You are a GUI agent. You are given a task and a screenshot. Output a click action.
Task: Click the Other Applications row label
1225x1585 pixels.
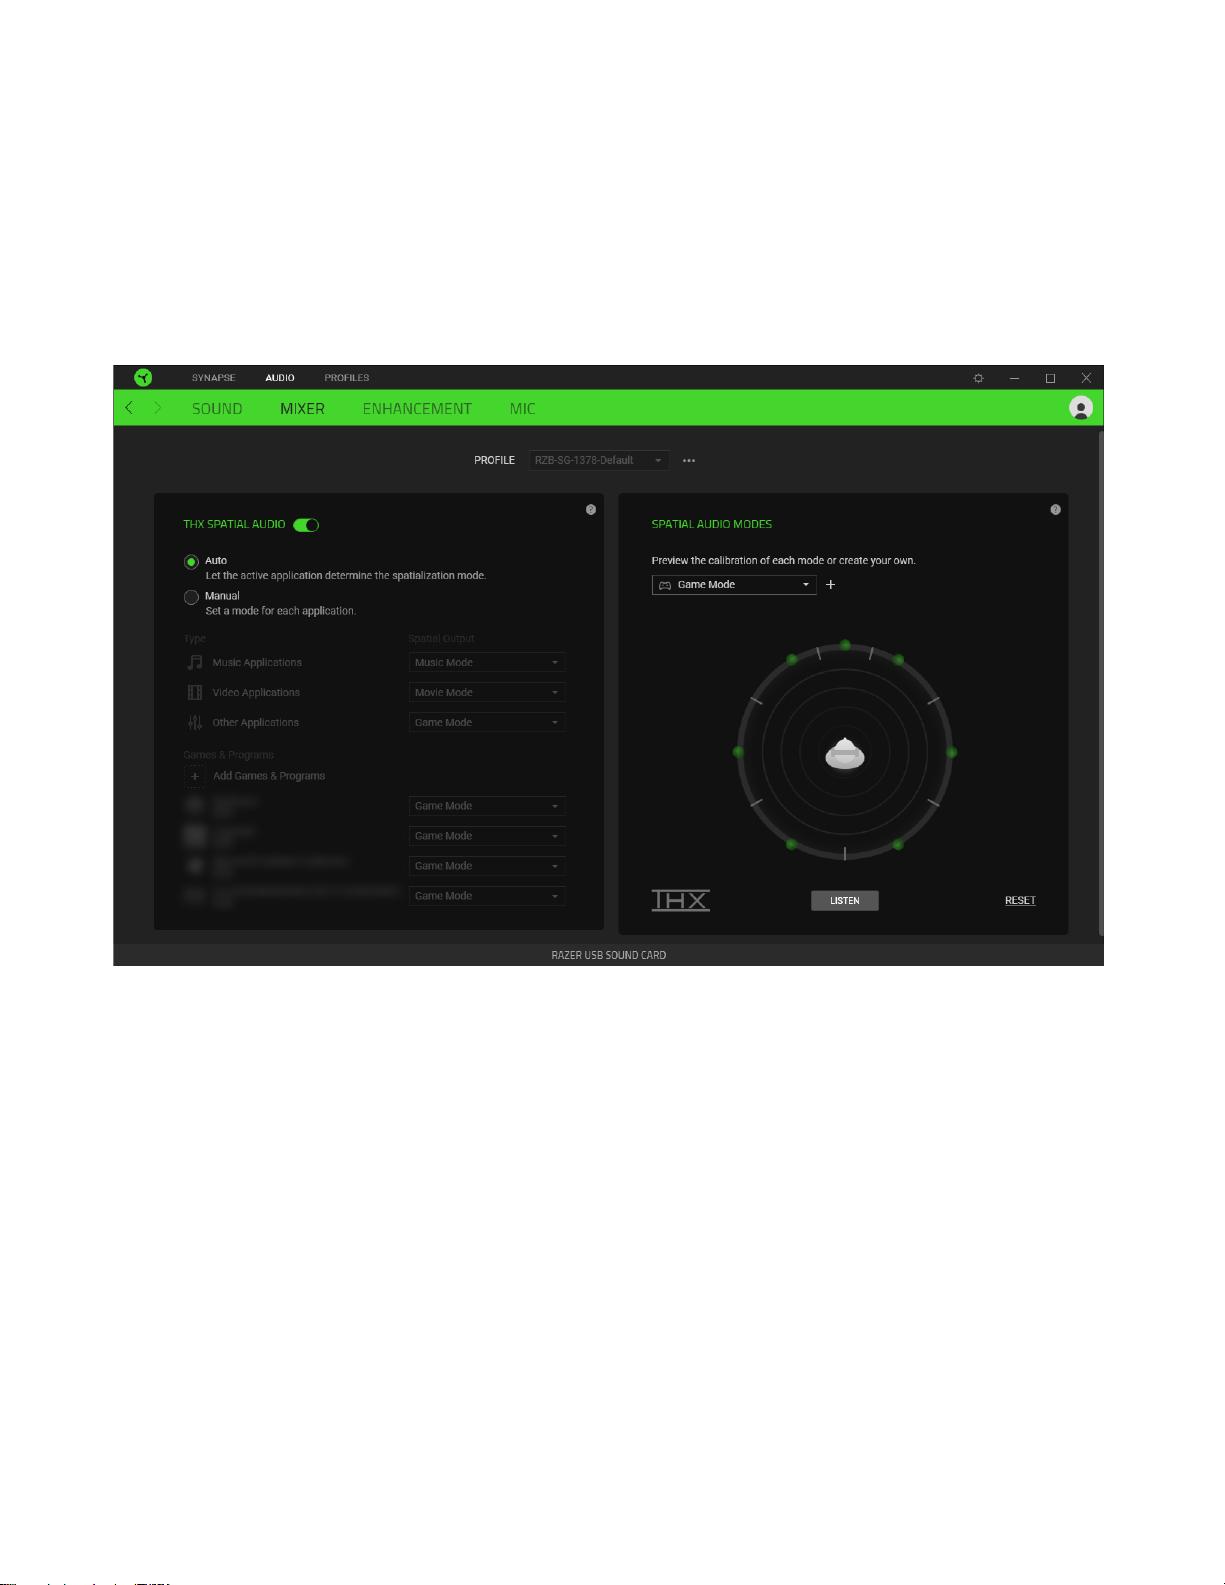click(256, 722)
